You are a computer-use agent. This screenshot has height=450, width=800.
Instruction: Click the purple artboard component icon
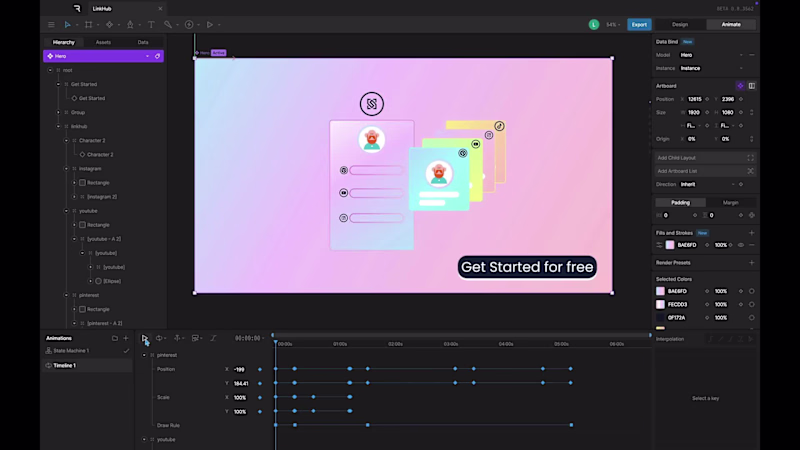[740, 86]
